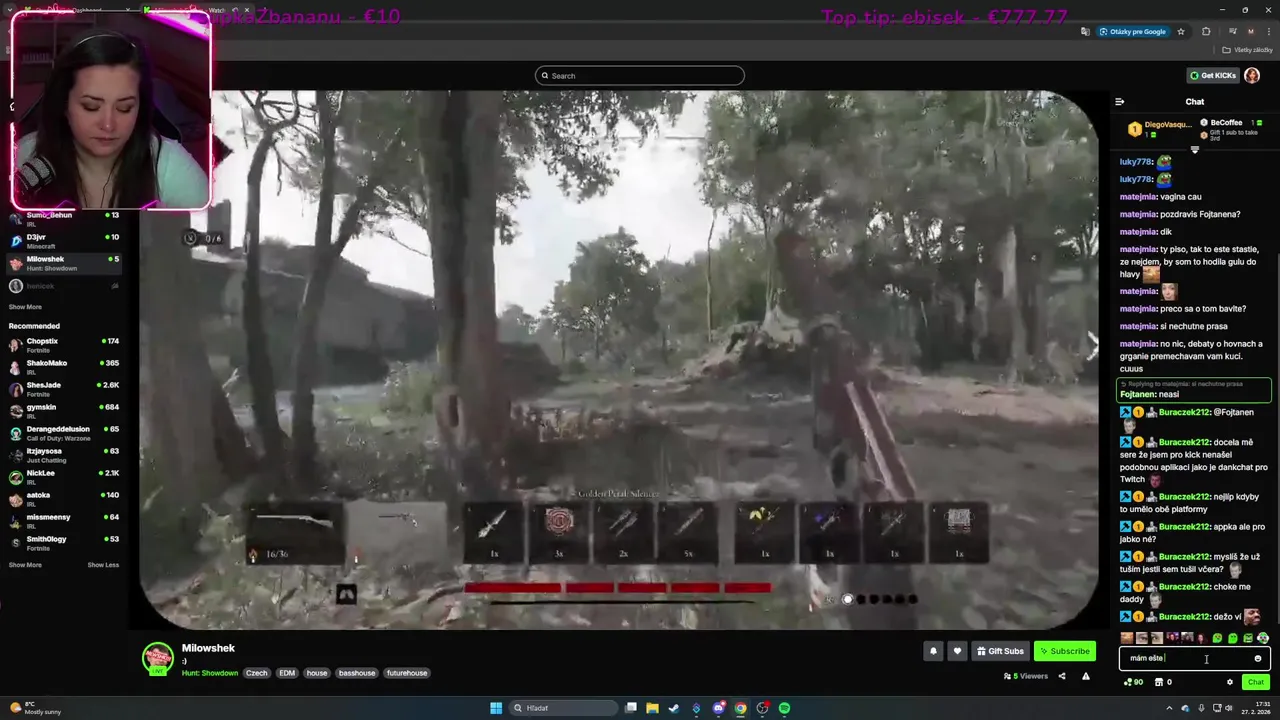Expand recommended list with Show More
The width and height of the screenshot is (1280, 720).
click(25, 565)
